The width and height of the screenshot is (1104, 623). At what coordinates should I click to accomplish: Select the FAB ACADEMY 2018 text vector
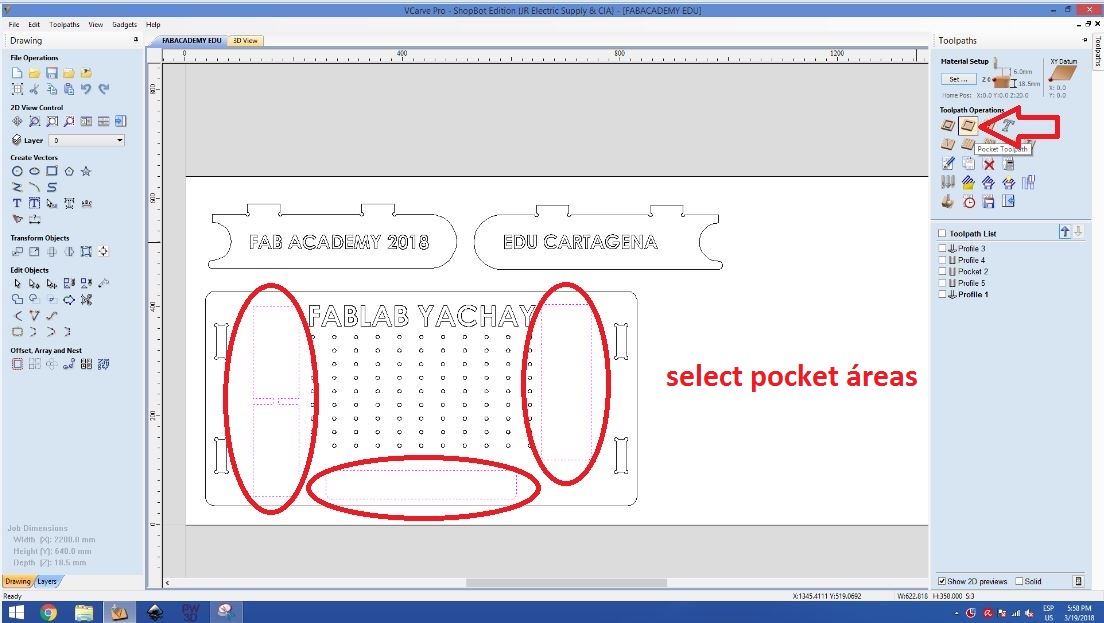pyautogui.click(x=339, y=242)
